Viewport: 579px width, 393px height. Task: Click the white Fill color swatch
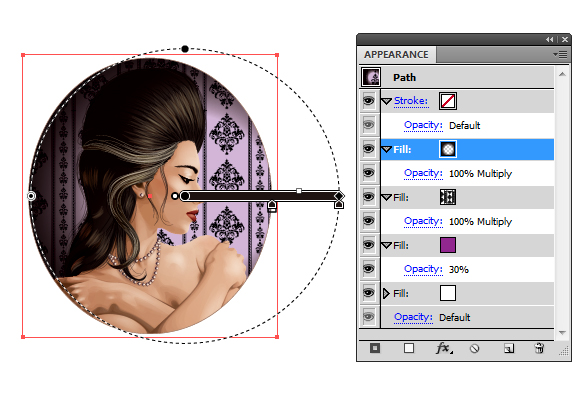click(448, 293)
